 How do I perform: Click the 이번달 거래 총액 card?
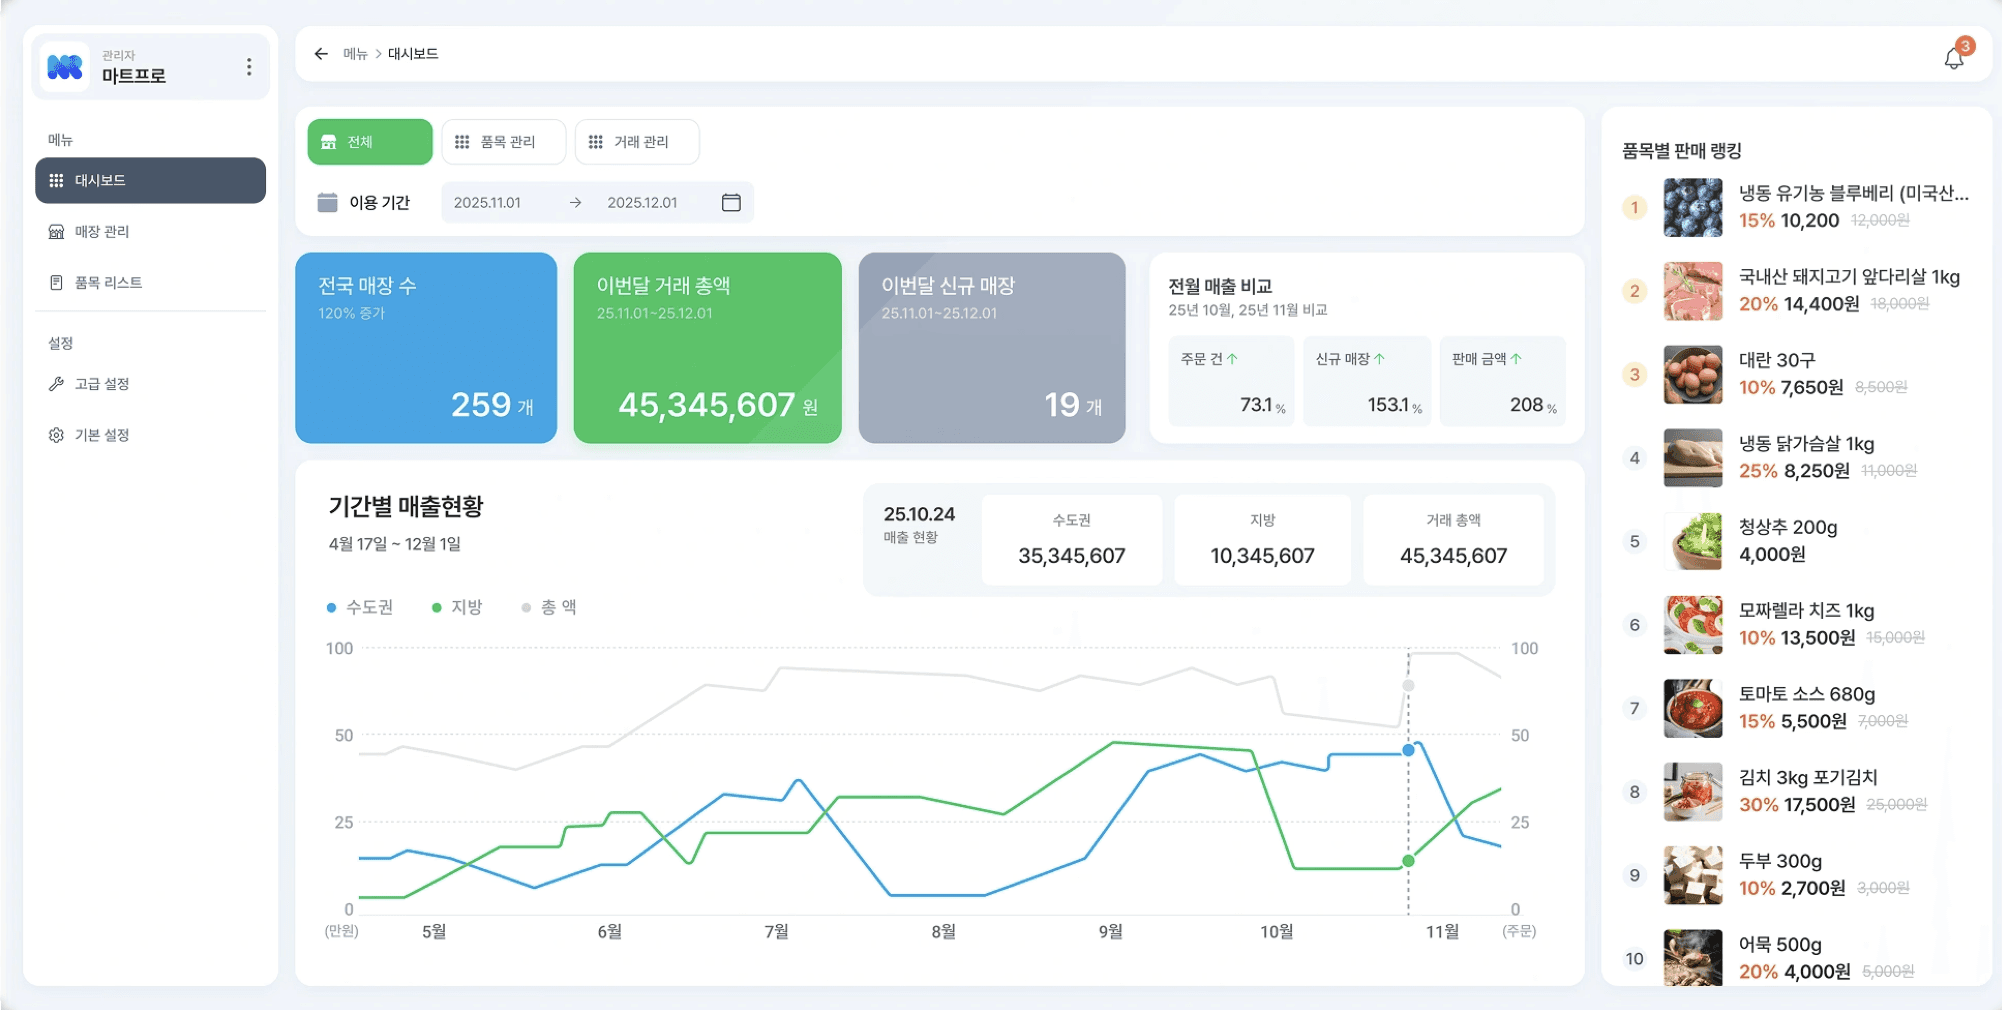point(708,348)
